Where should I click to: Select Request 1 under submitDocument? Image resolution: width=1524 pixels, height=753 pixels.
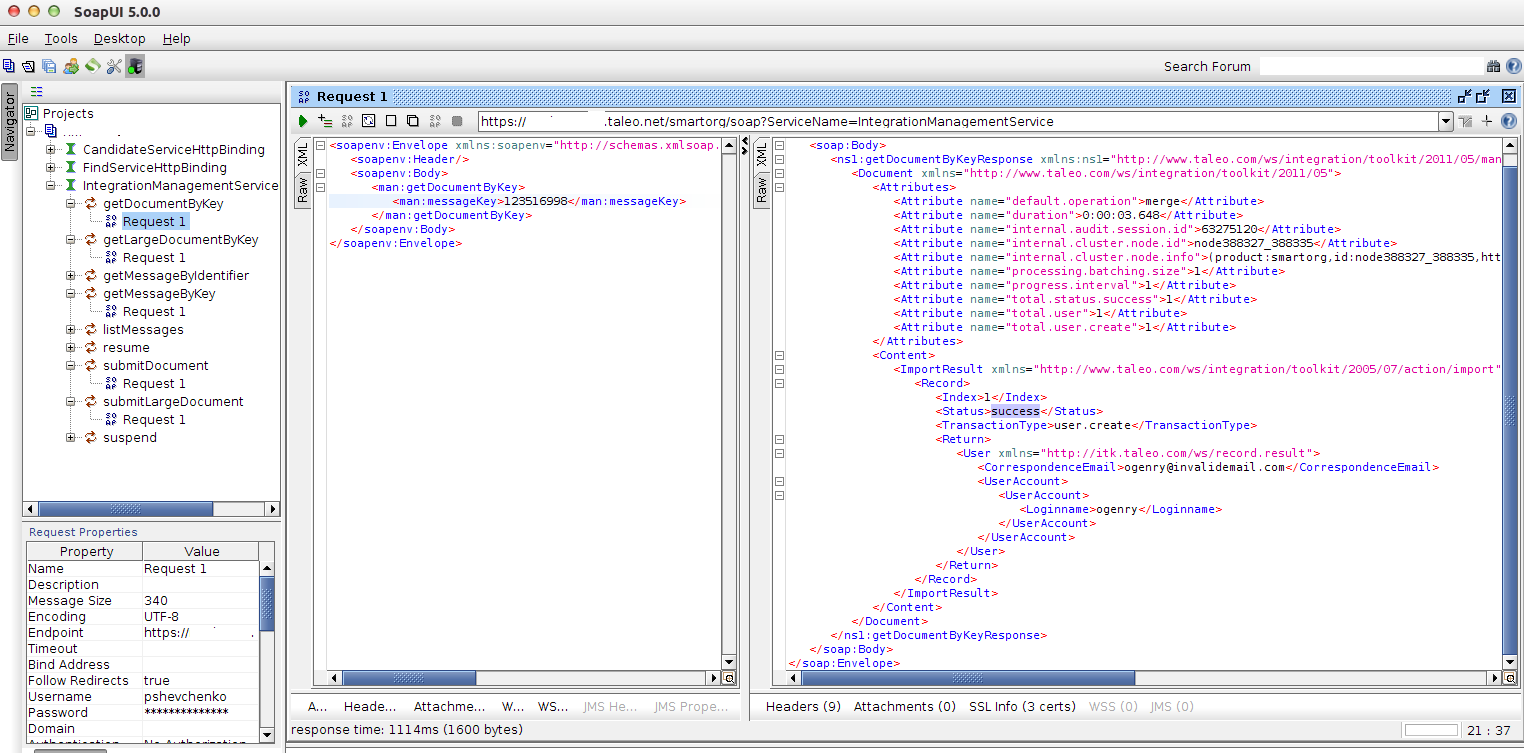pyautogui.click(x=153, y=384)
